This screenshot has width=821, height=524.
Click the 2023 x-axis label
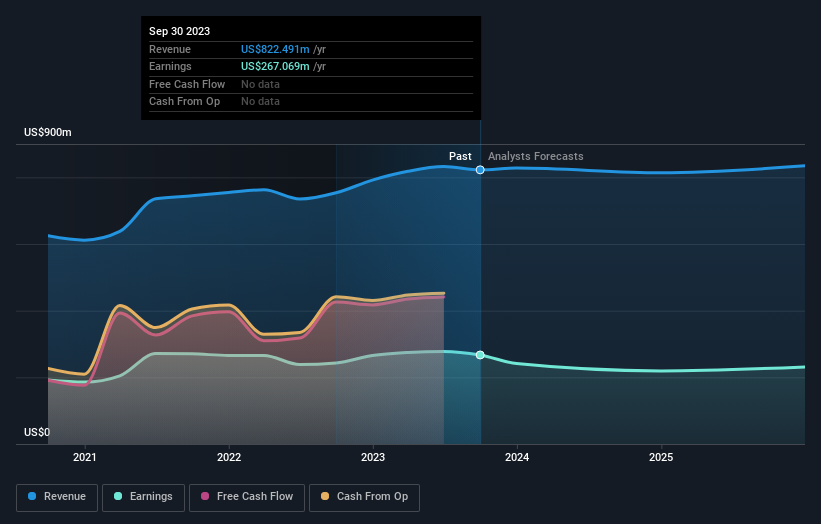pos(373,457)
